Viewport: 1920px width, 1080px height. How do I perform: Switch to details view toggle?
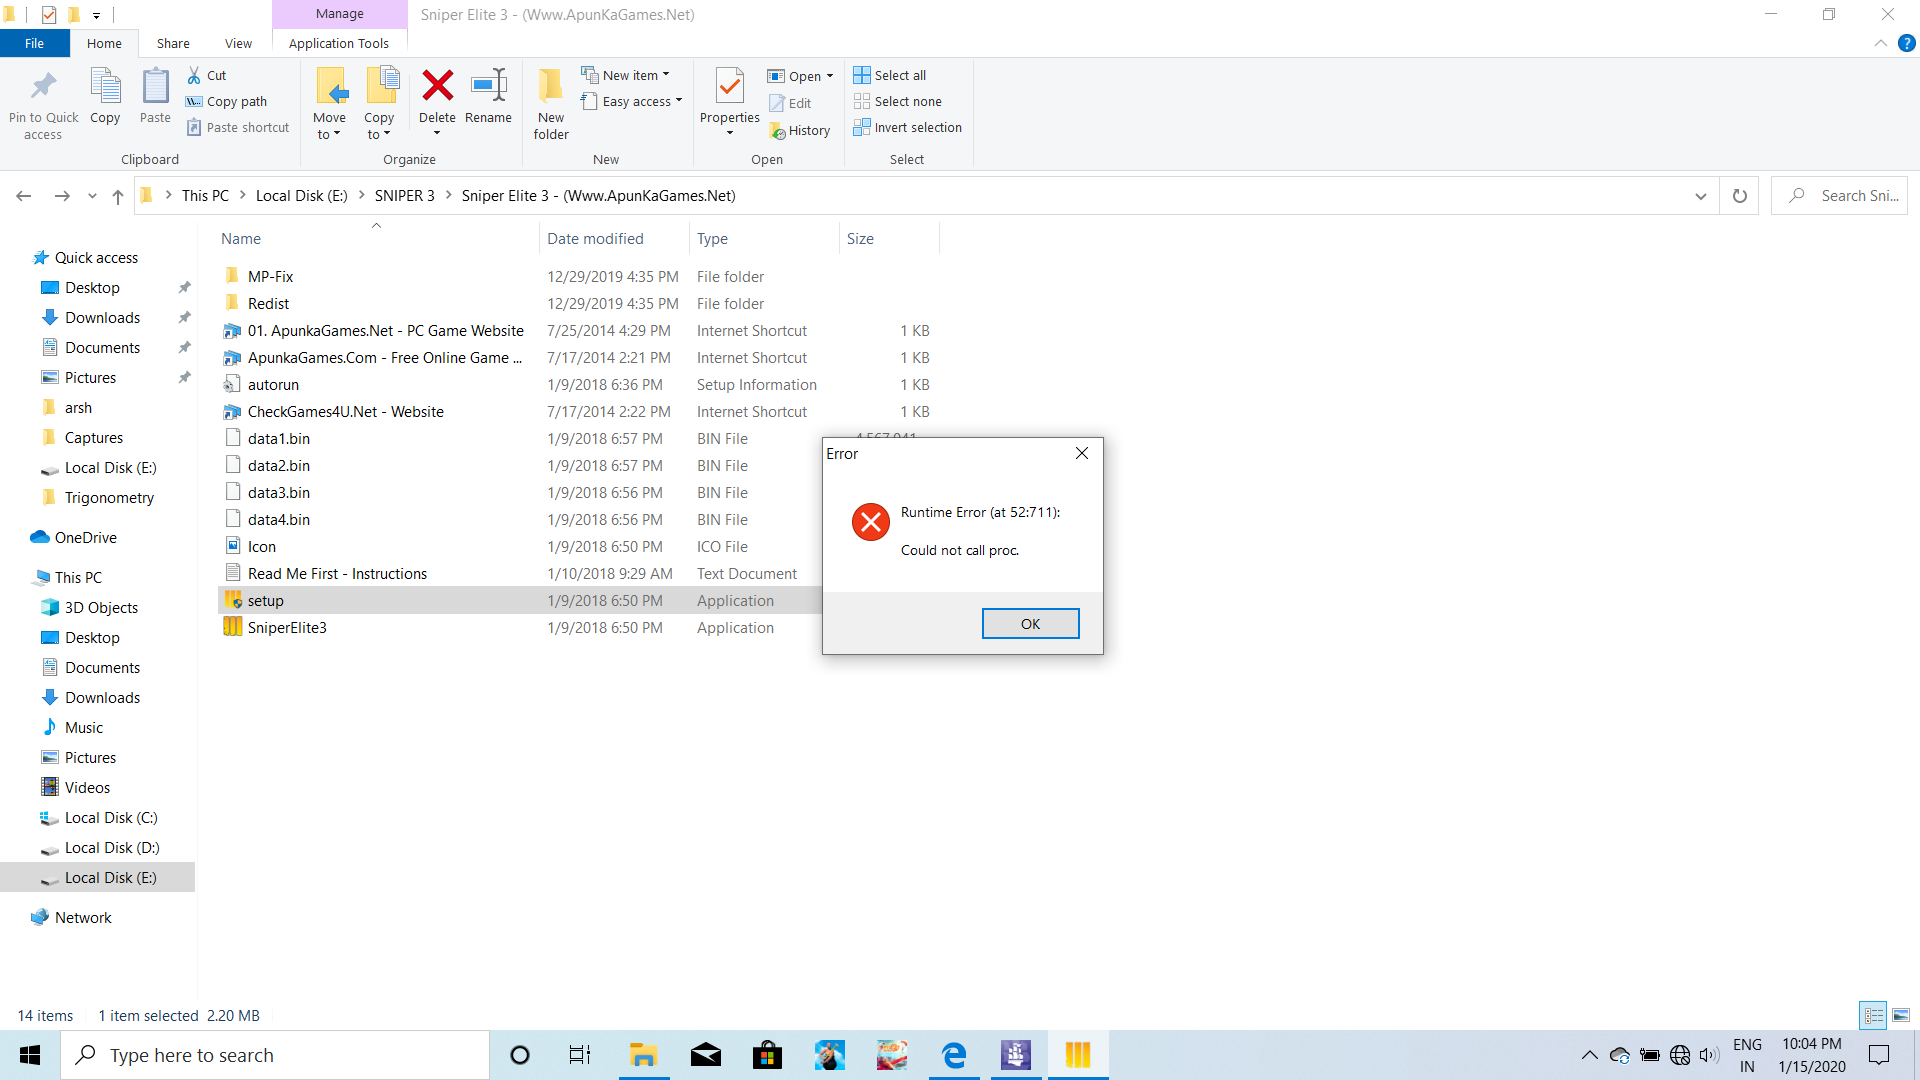(x=1873, y=1015)
